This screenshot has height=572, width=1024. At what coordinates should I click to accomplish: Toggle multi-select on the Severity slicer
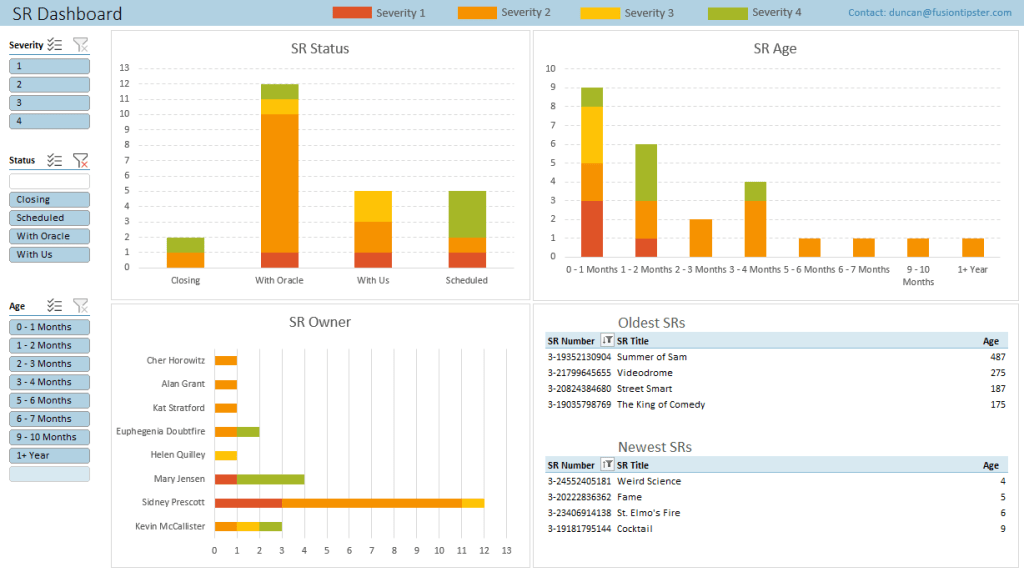(56, 45)
